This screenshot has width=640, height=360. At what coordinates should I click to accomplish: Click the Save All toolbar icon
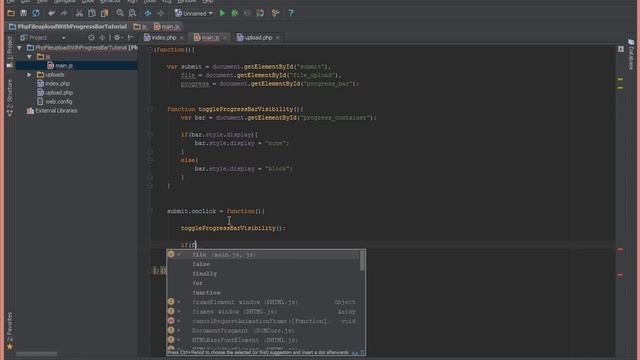point(24,13)
